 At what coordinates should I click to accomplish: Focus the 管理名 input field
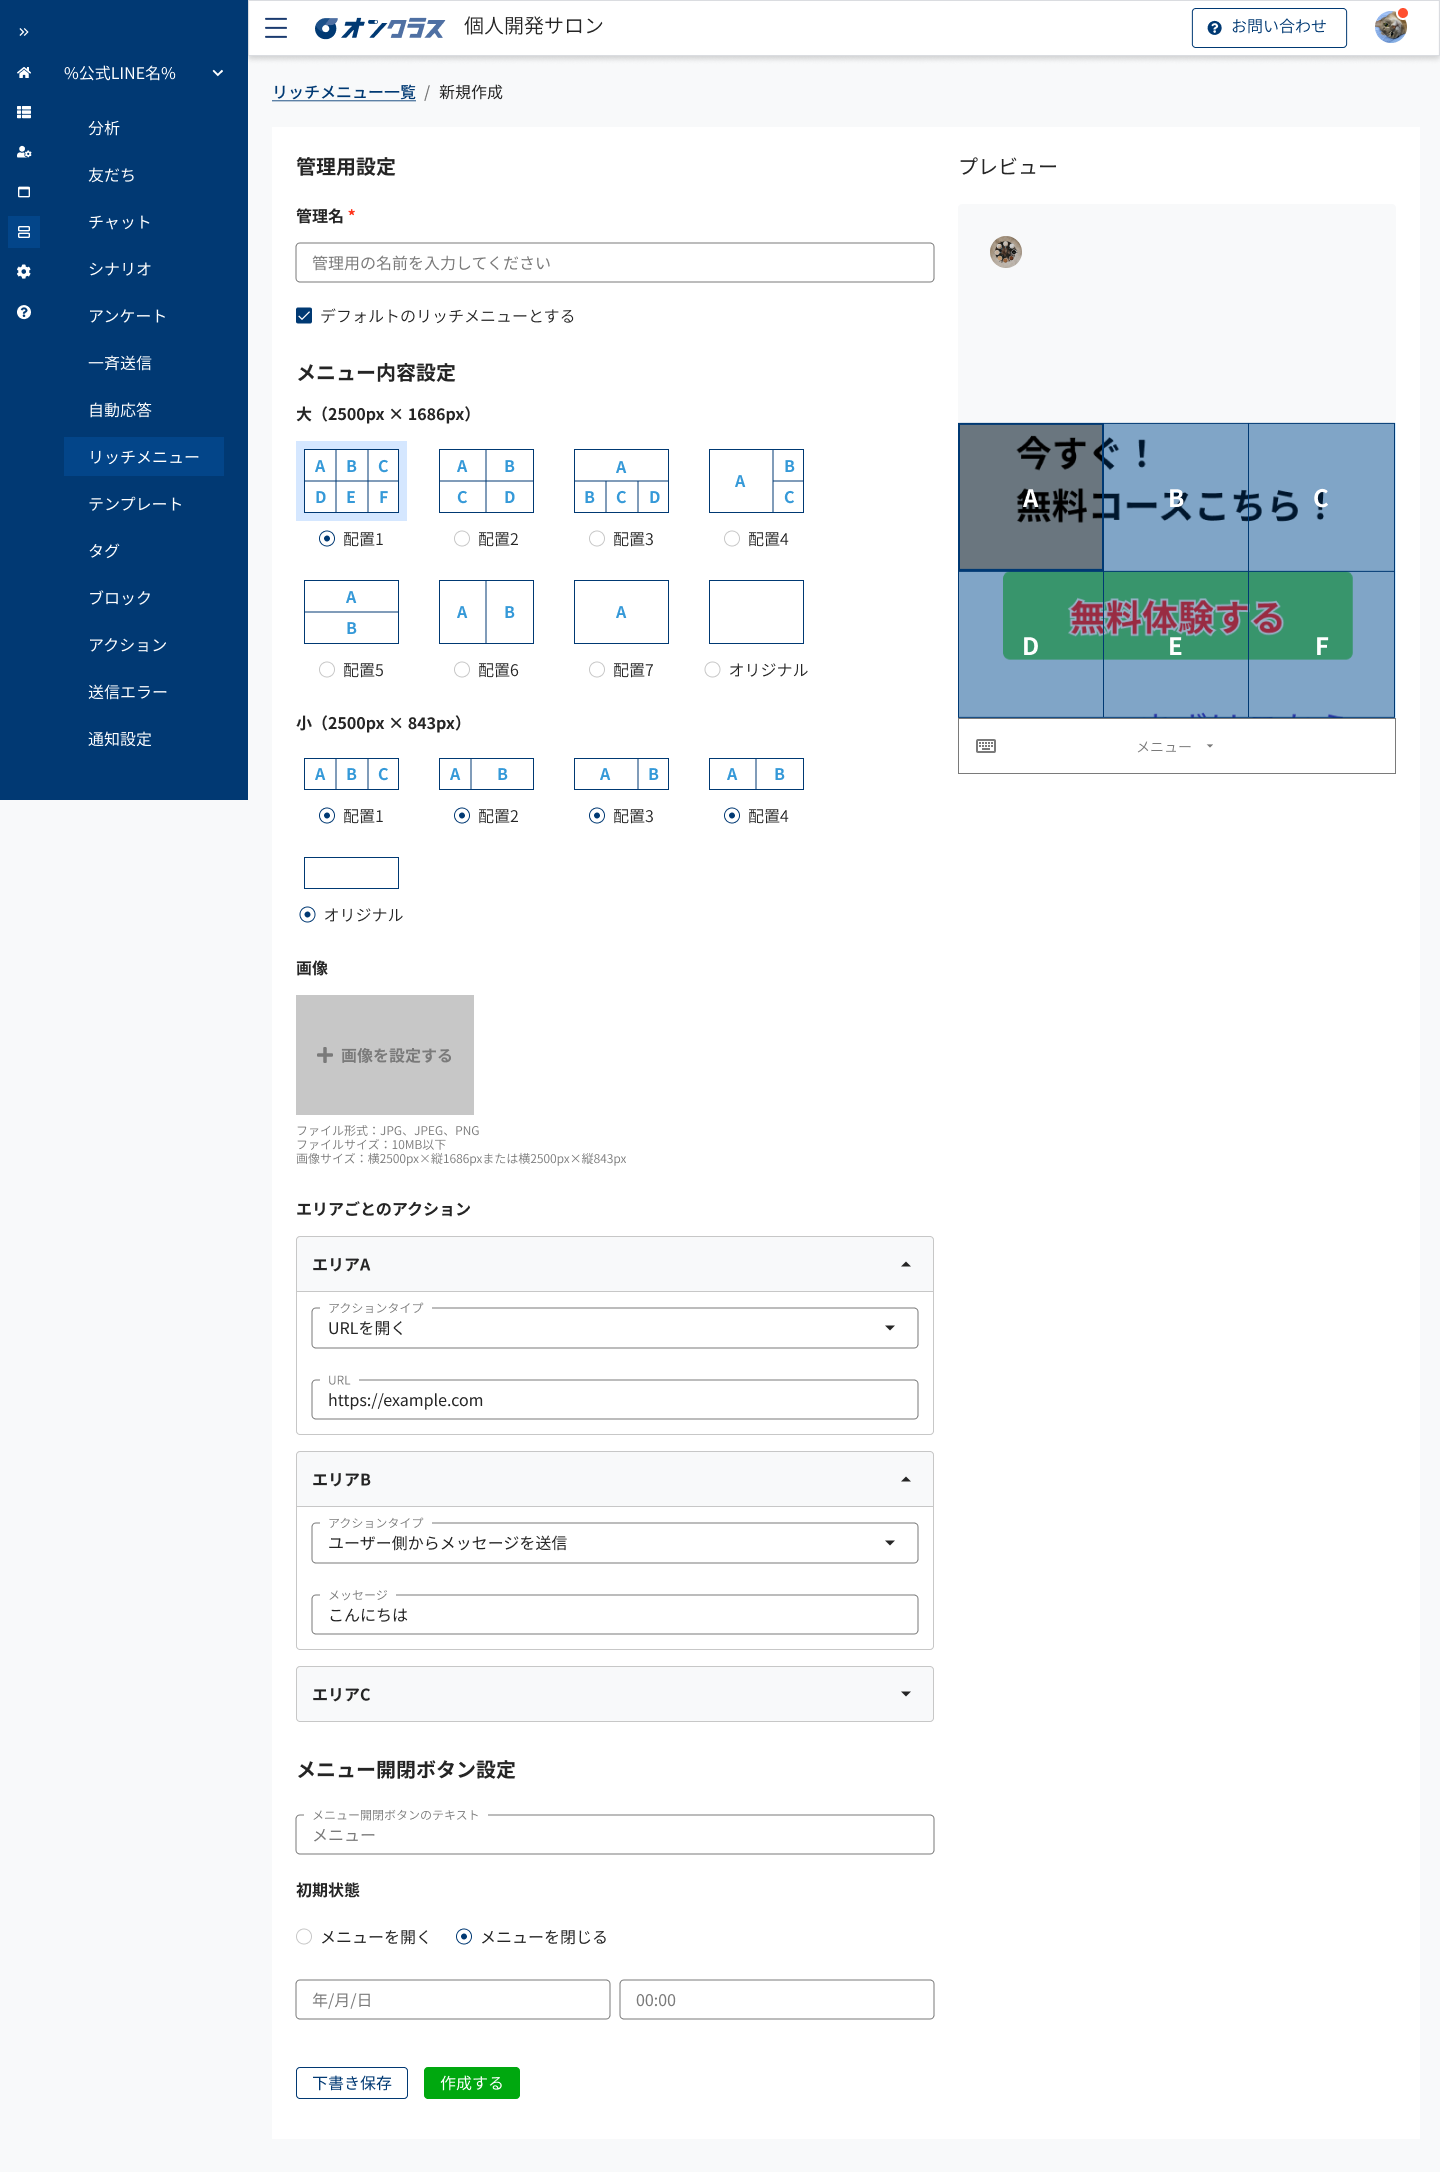(615, 263)
